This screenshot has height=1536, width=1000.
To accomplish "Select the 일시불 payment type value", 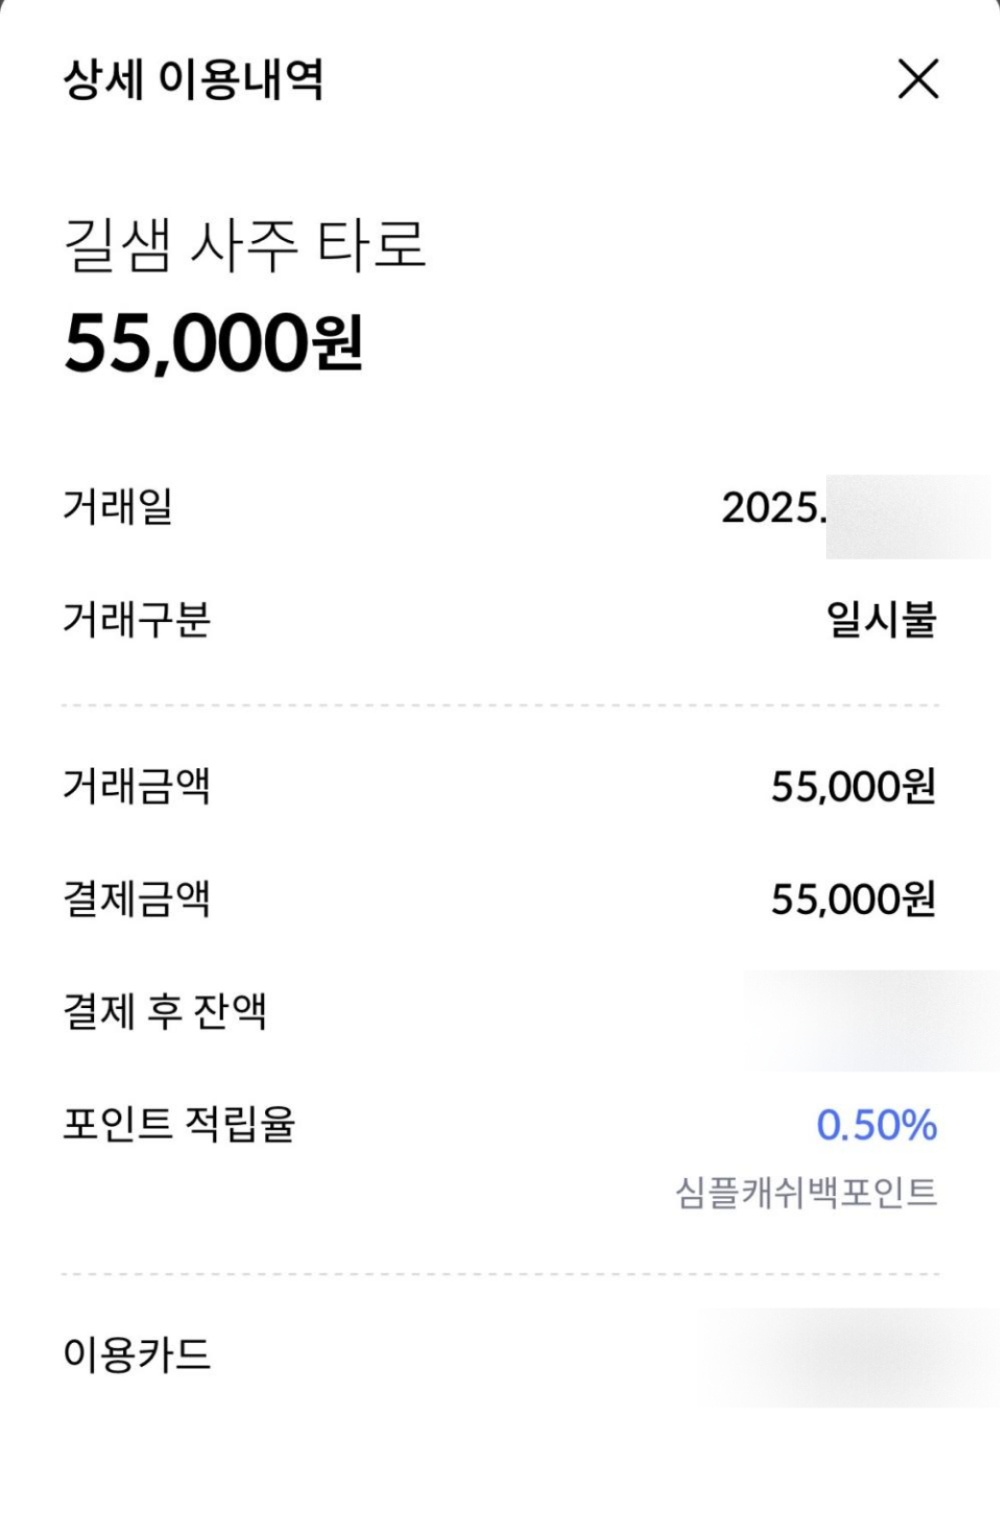I will tap(882, 619).
